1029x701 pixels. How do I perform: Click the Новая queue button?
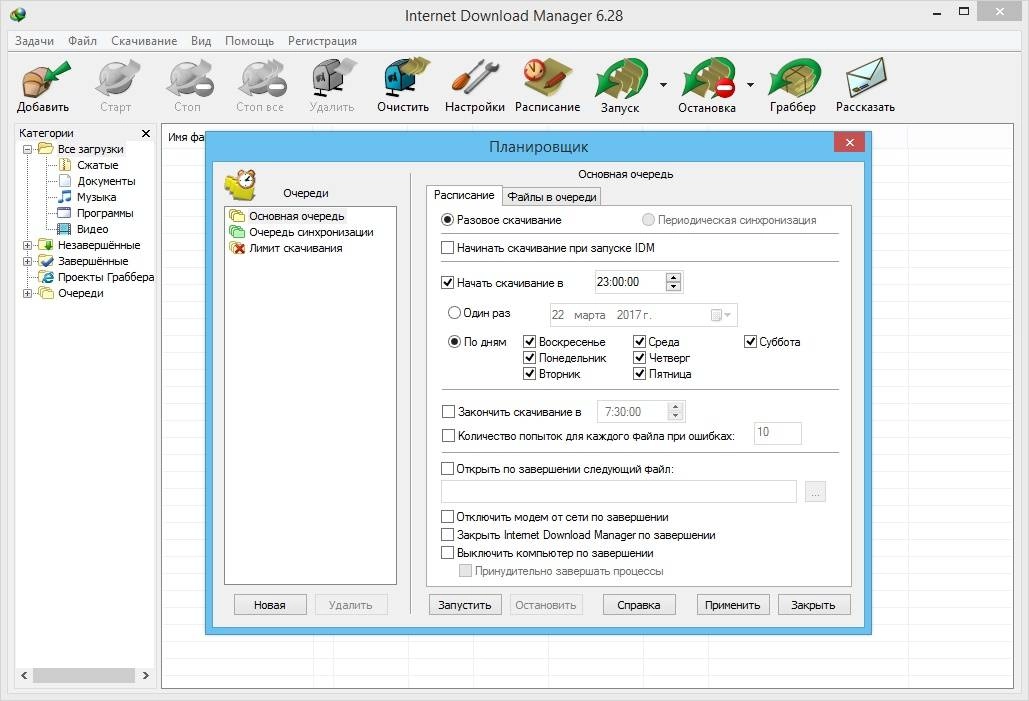pyautogui.click(x=270, y=605)
